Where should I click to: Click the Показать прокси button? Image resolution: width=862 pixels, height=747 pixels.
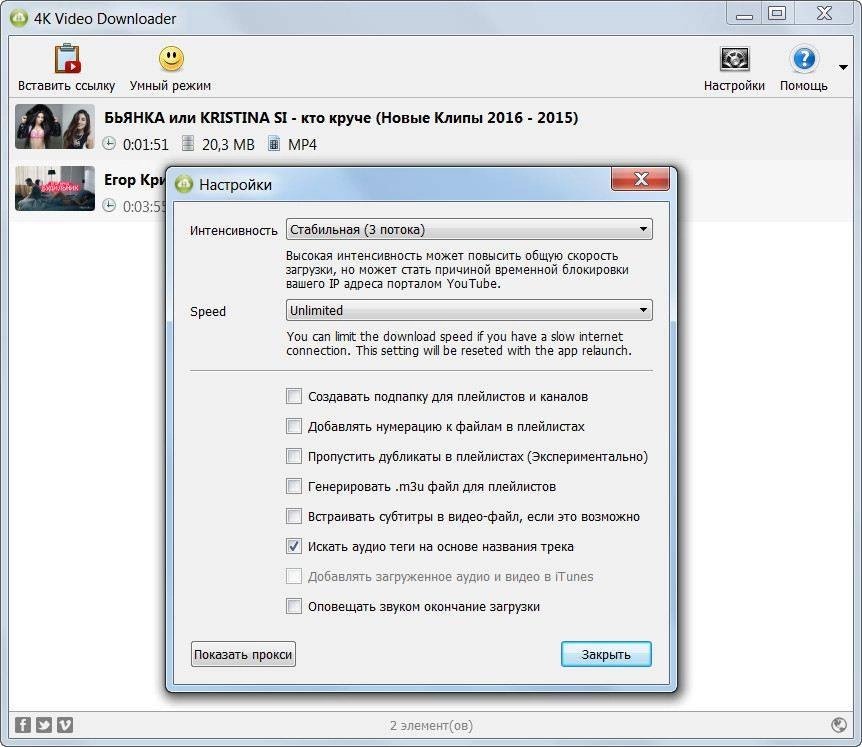(243, 654)
